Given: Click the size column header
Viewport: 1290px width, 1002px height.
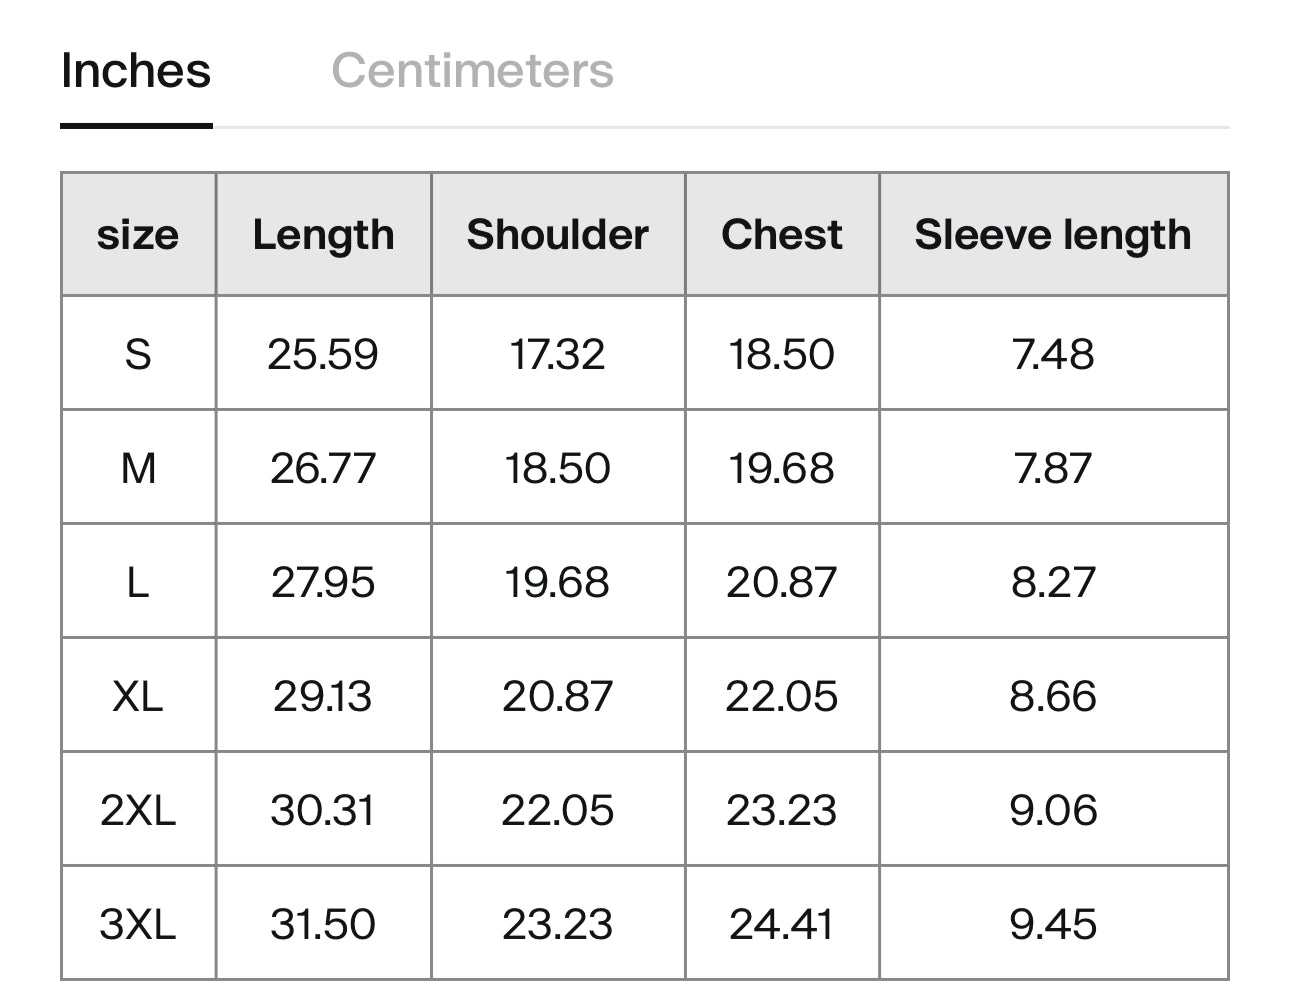Looking at the screenshot, I should tap(138, 235).
